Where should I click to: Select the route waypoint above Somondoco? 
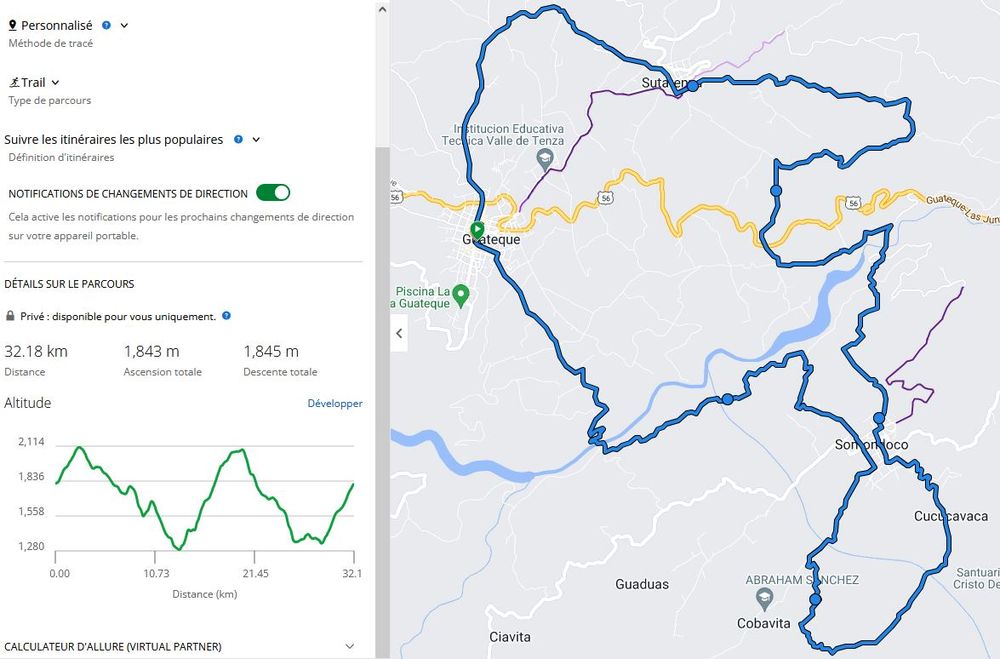coord(879,418)
